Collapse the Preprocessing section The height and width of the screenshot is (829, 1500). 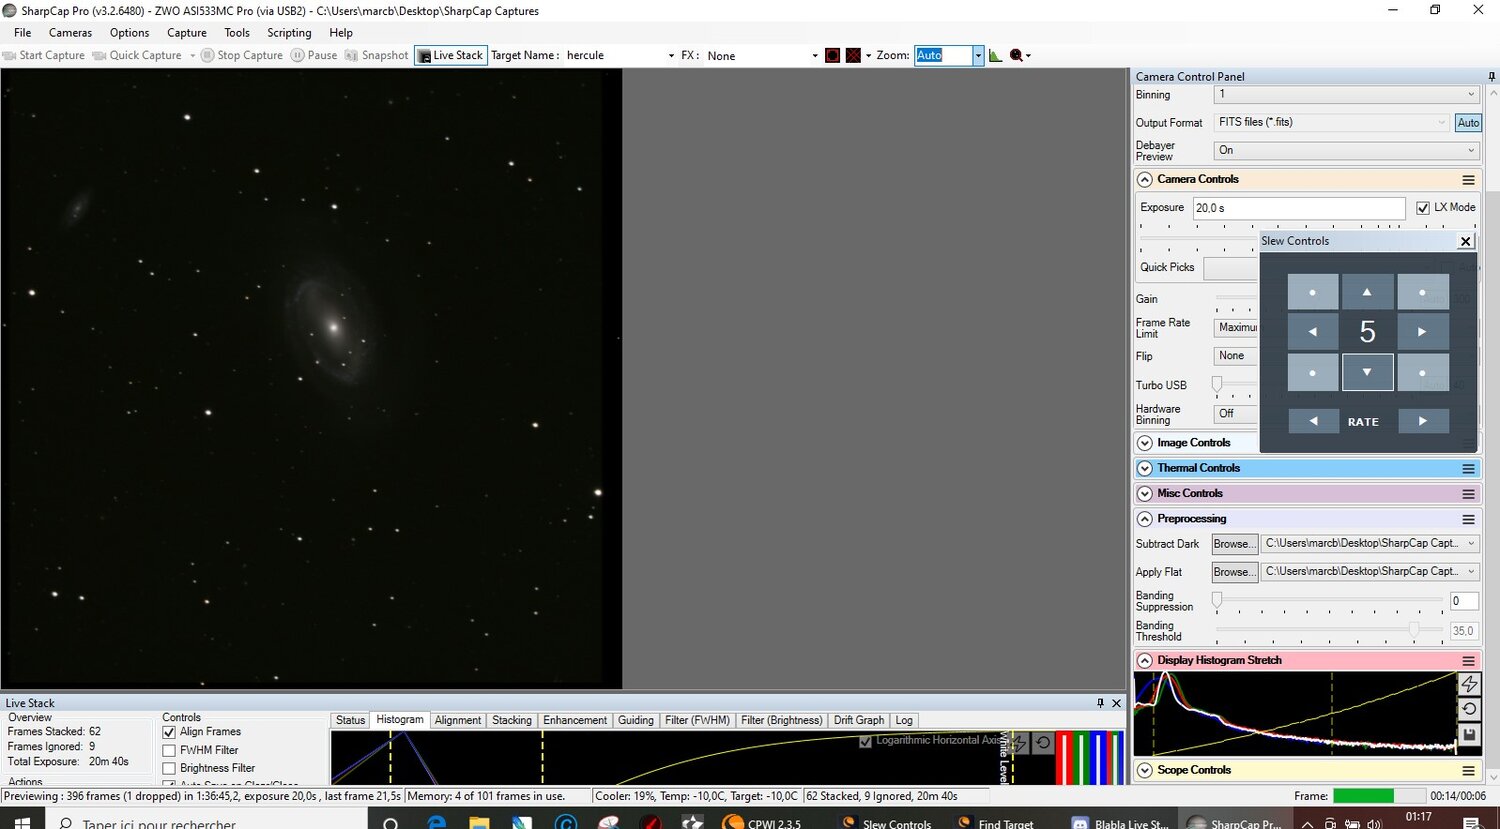coord(1143,519)
